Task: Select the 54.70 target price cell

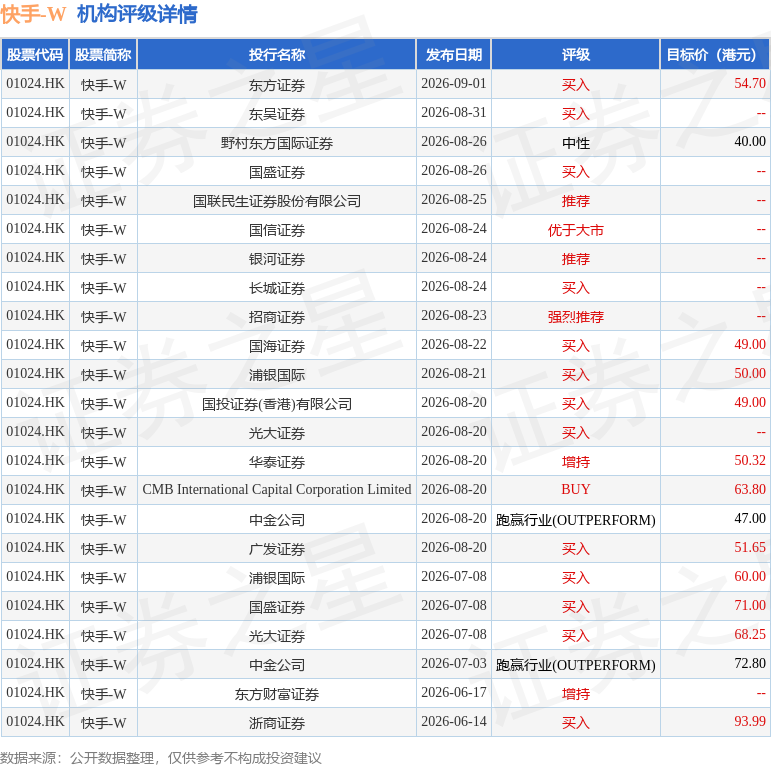Action: (750, 84)
